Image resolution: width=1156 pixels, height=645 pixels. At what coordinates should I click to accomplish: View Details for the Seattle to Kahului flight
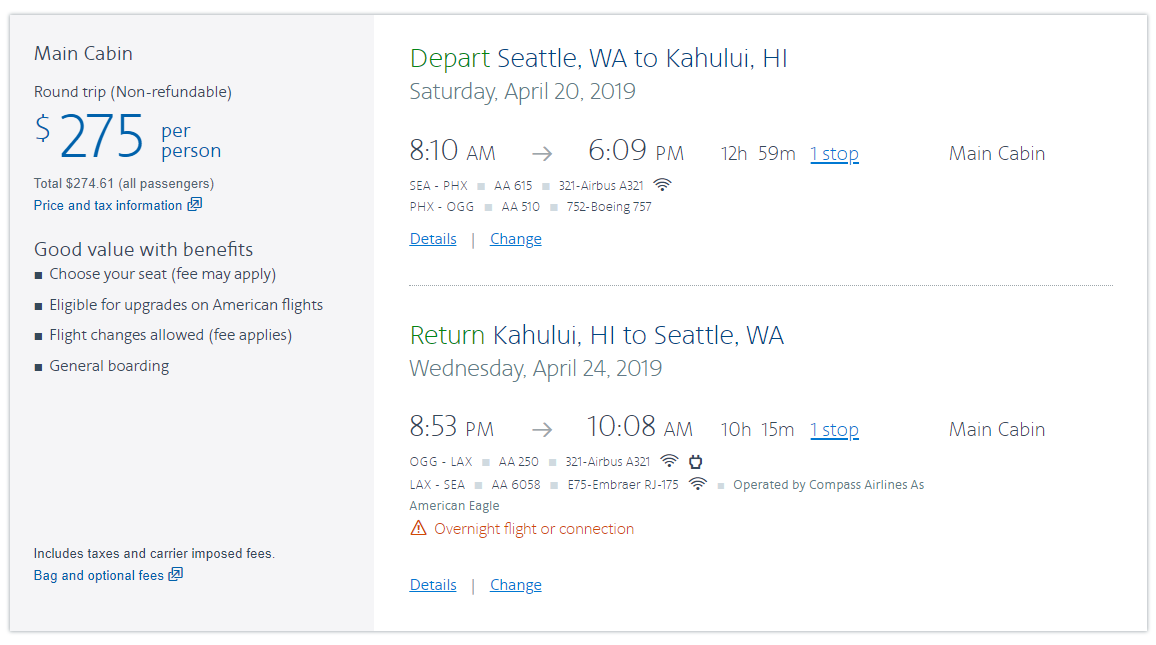[x=433, y=239]
